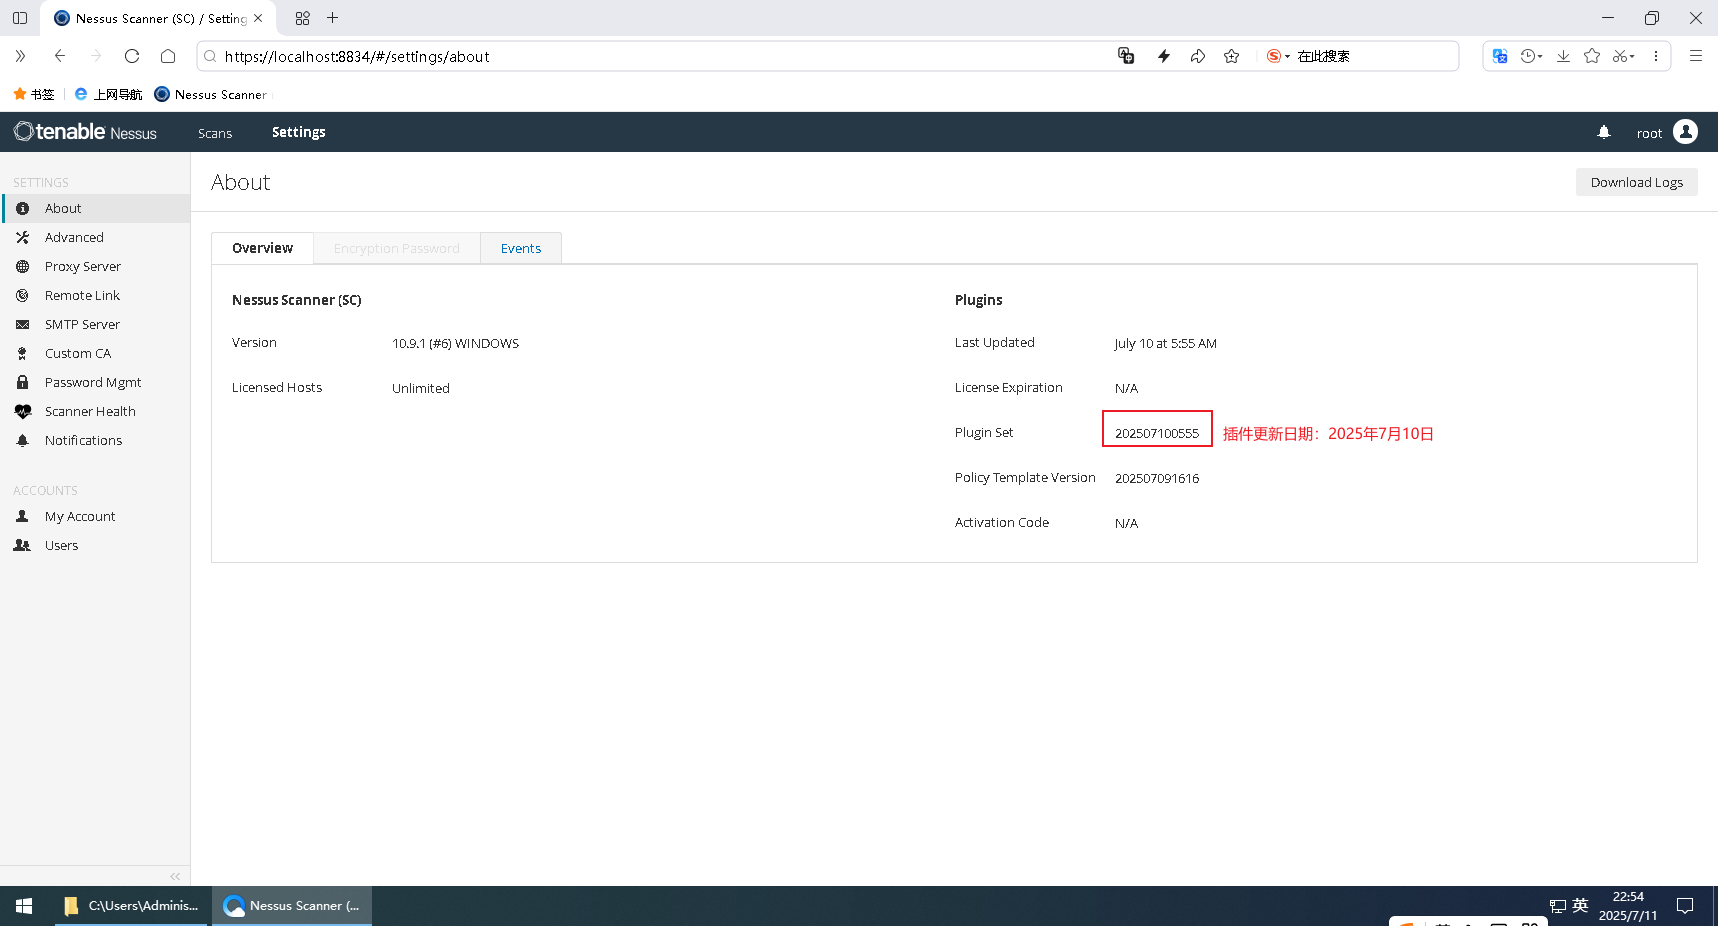The width and height of the screenshot is (1718, 926).
Task: Toggle the 英 input method indicator
Action: pyautogui.click(x=1580, y=905)
